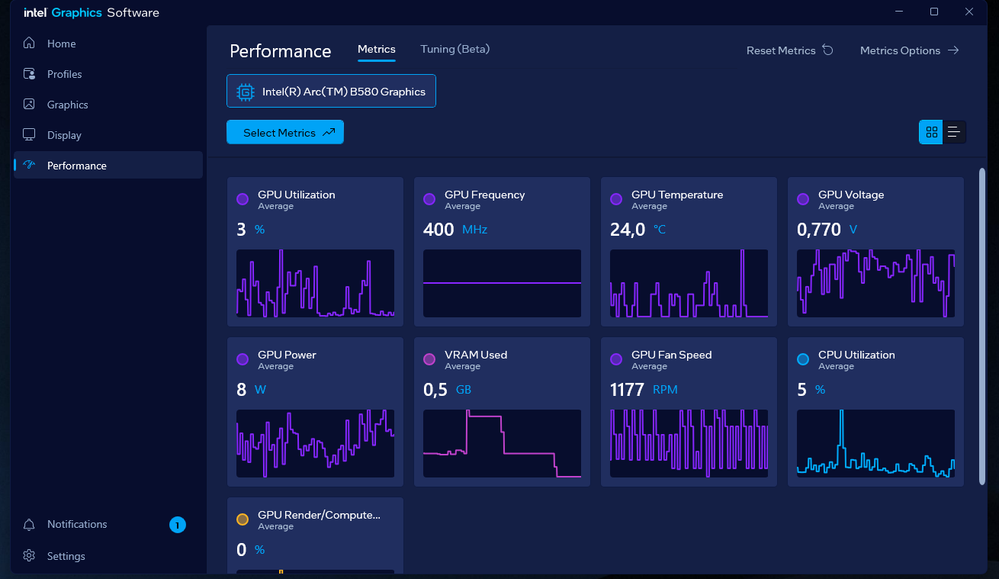Switch to the Tuning (Beta) tab
Screen dimensions: 999x579
[455, 49]
